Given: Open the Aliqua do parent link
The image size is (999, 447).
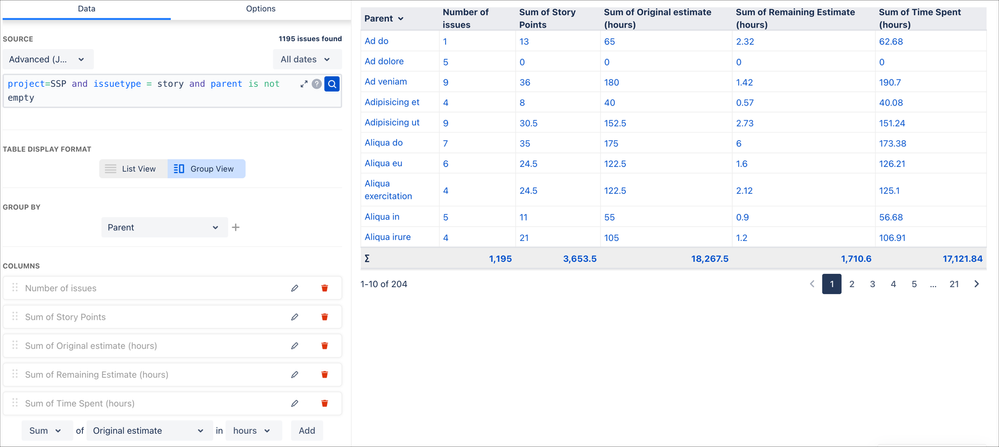Looking at the screenshot, I should 384,143.
